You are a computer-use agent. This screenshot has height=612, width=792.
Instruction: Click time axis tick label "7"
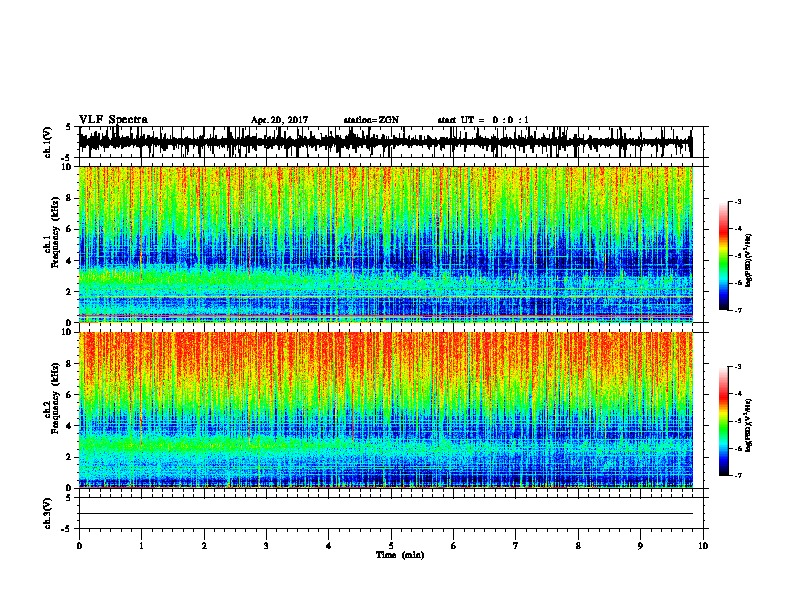pos(516,546)
